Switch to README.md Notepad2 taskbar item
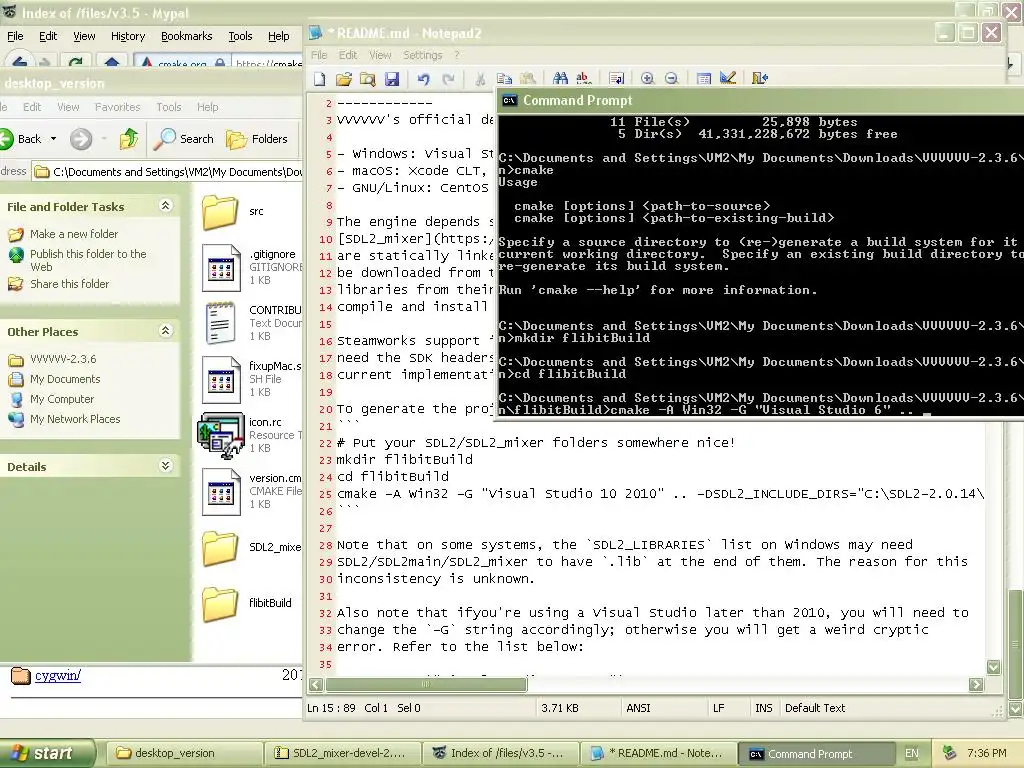 pyautogui.click(x=659, y=753)
